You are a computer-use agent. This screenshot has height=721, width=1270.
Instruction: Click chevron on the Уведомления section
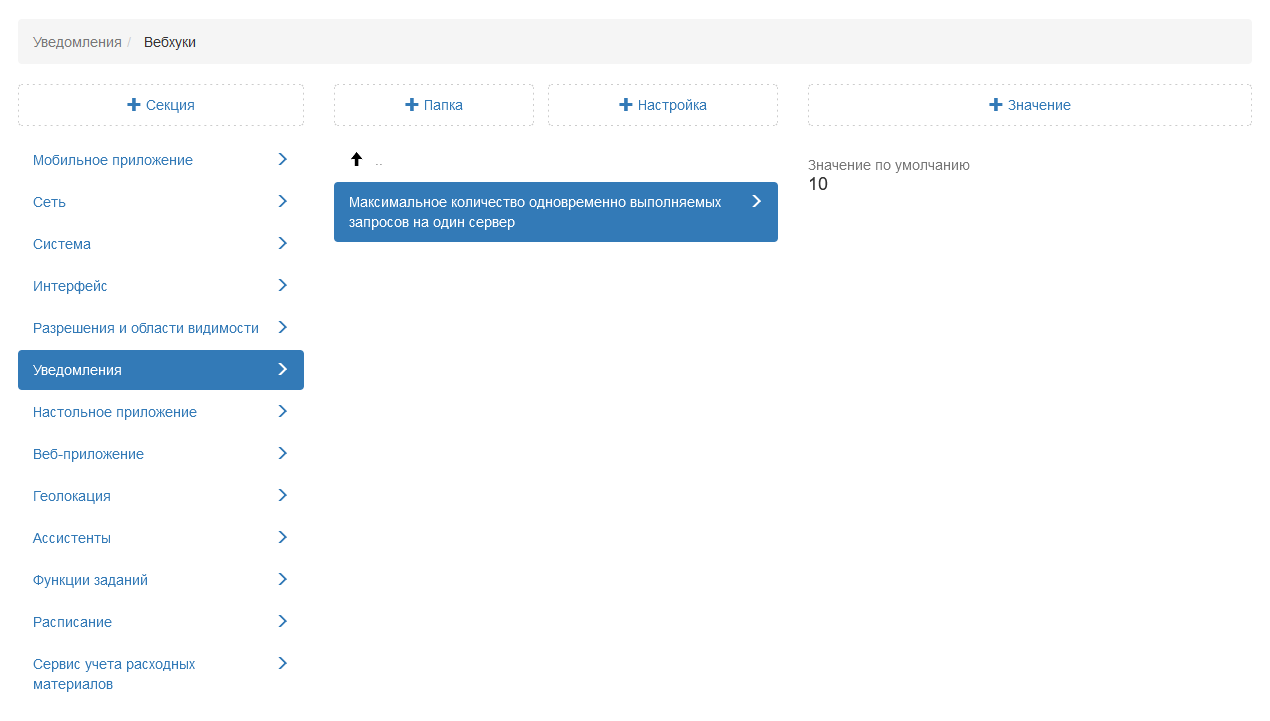[282, 370]
